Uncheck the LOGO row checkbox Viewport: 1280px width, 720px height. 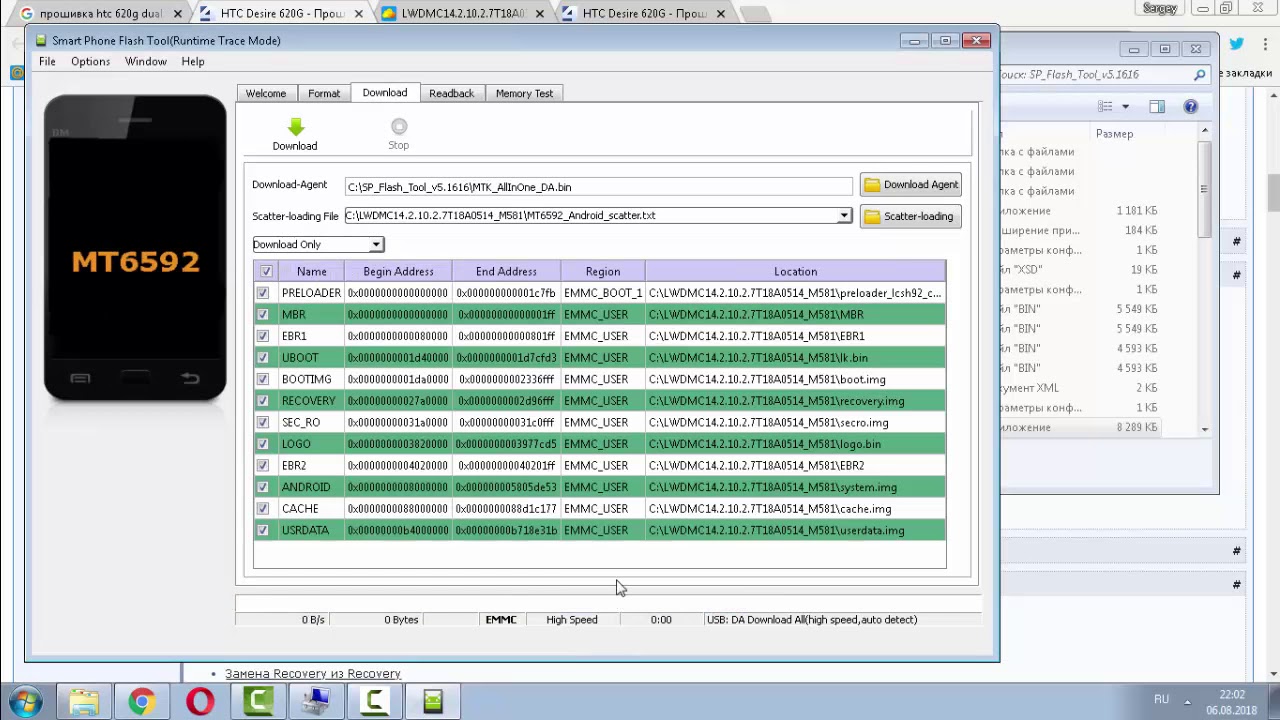pos(263,444)
